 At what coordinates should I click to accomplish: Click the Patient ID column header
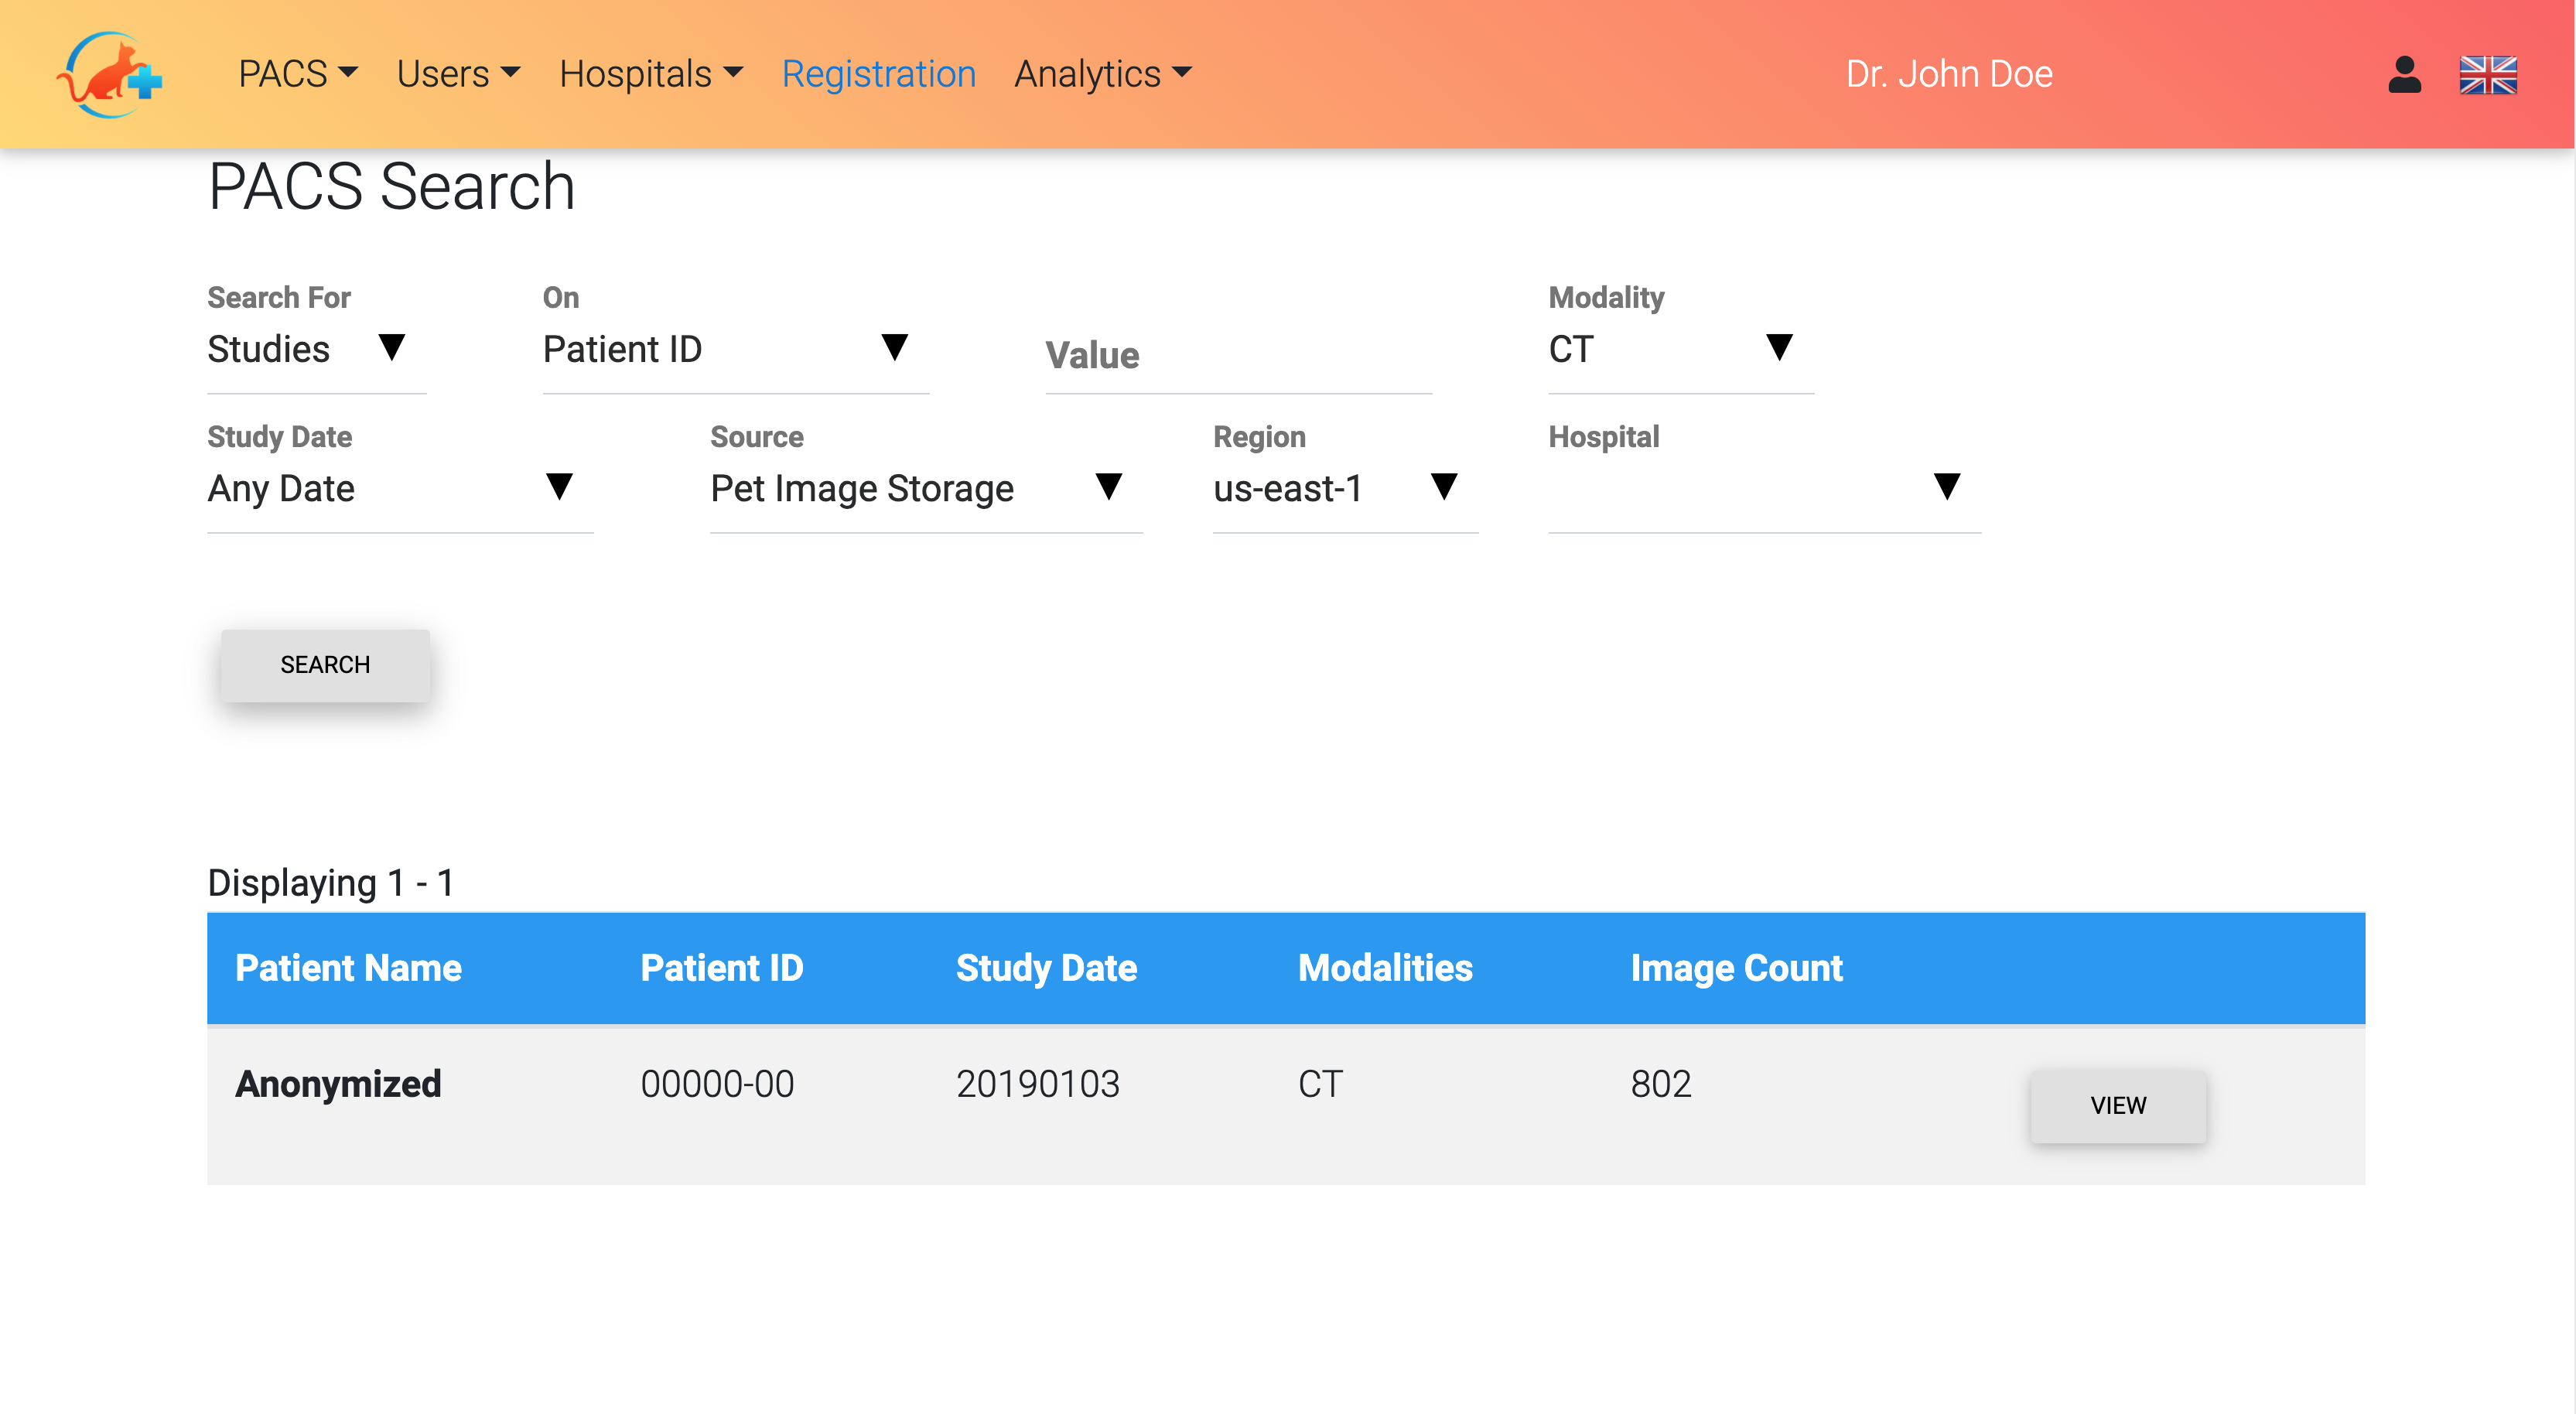[721, 968]
